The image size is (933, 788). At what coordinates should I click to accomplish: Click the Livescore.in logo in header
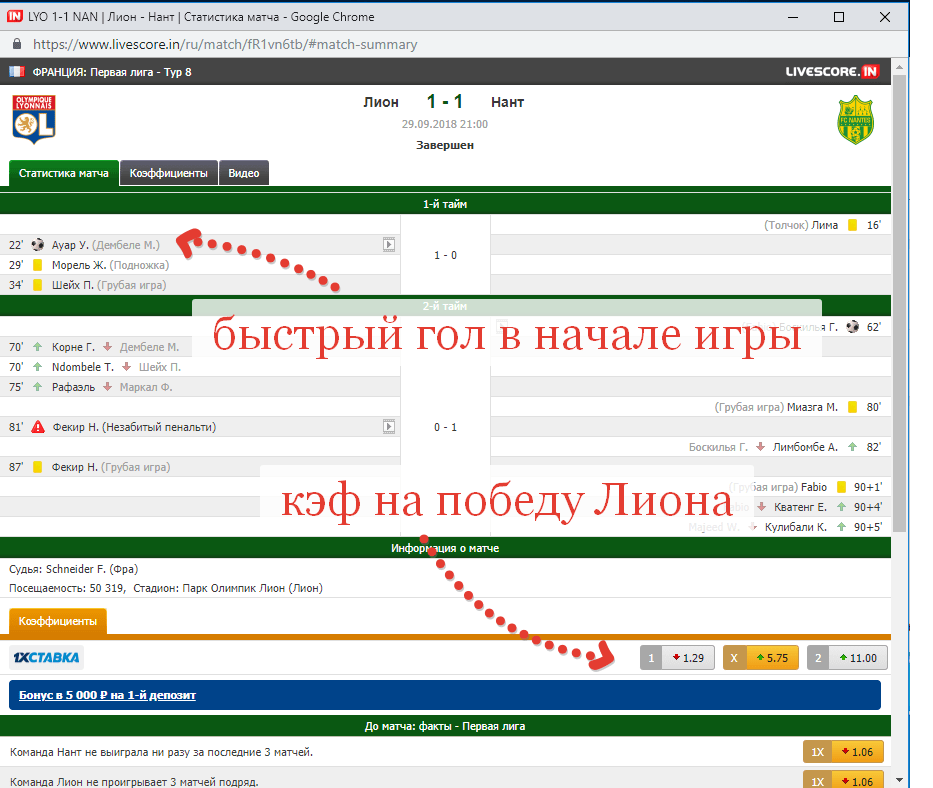click(831, 72)
